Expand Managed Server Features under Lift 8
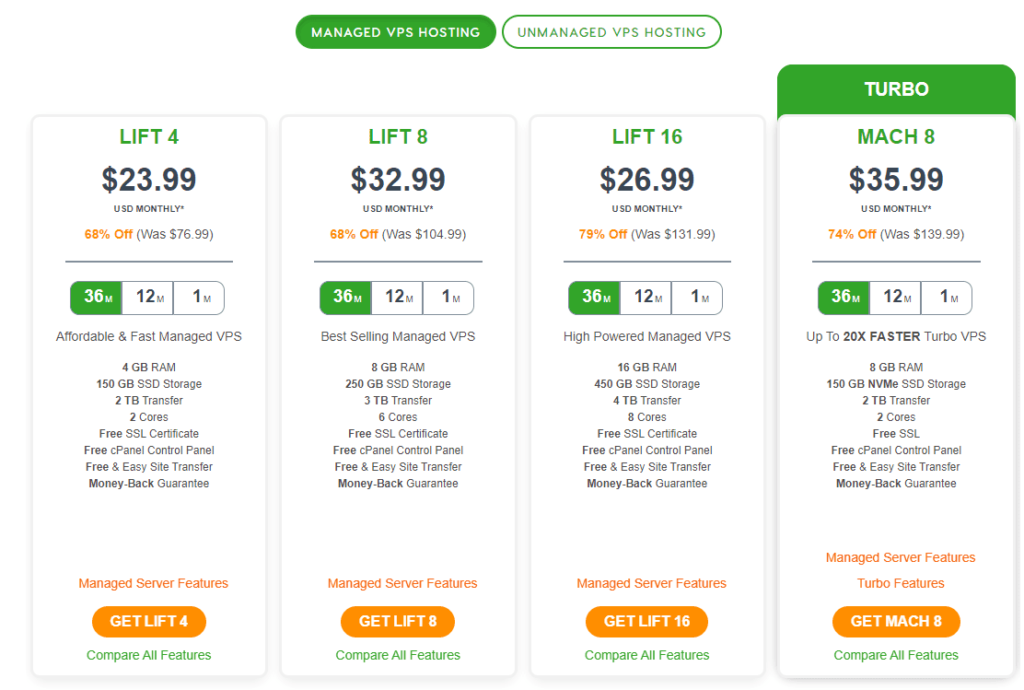 [402, 583]
